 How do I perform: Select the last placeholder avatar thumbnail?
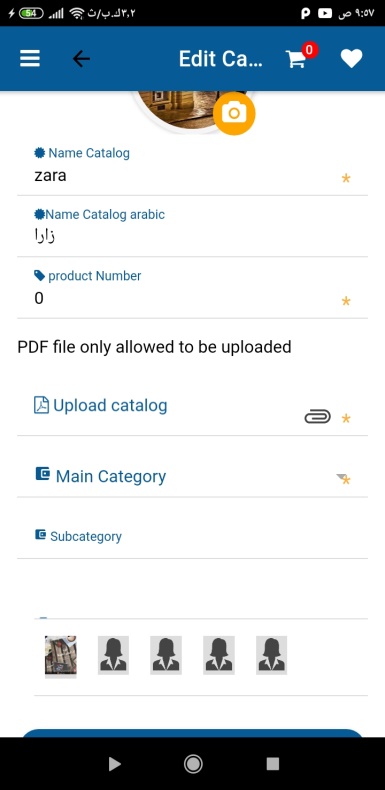272,655
